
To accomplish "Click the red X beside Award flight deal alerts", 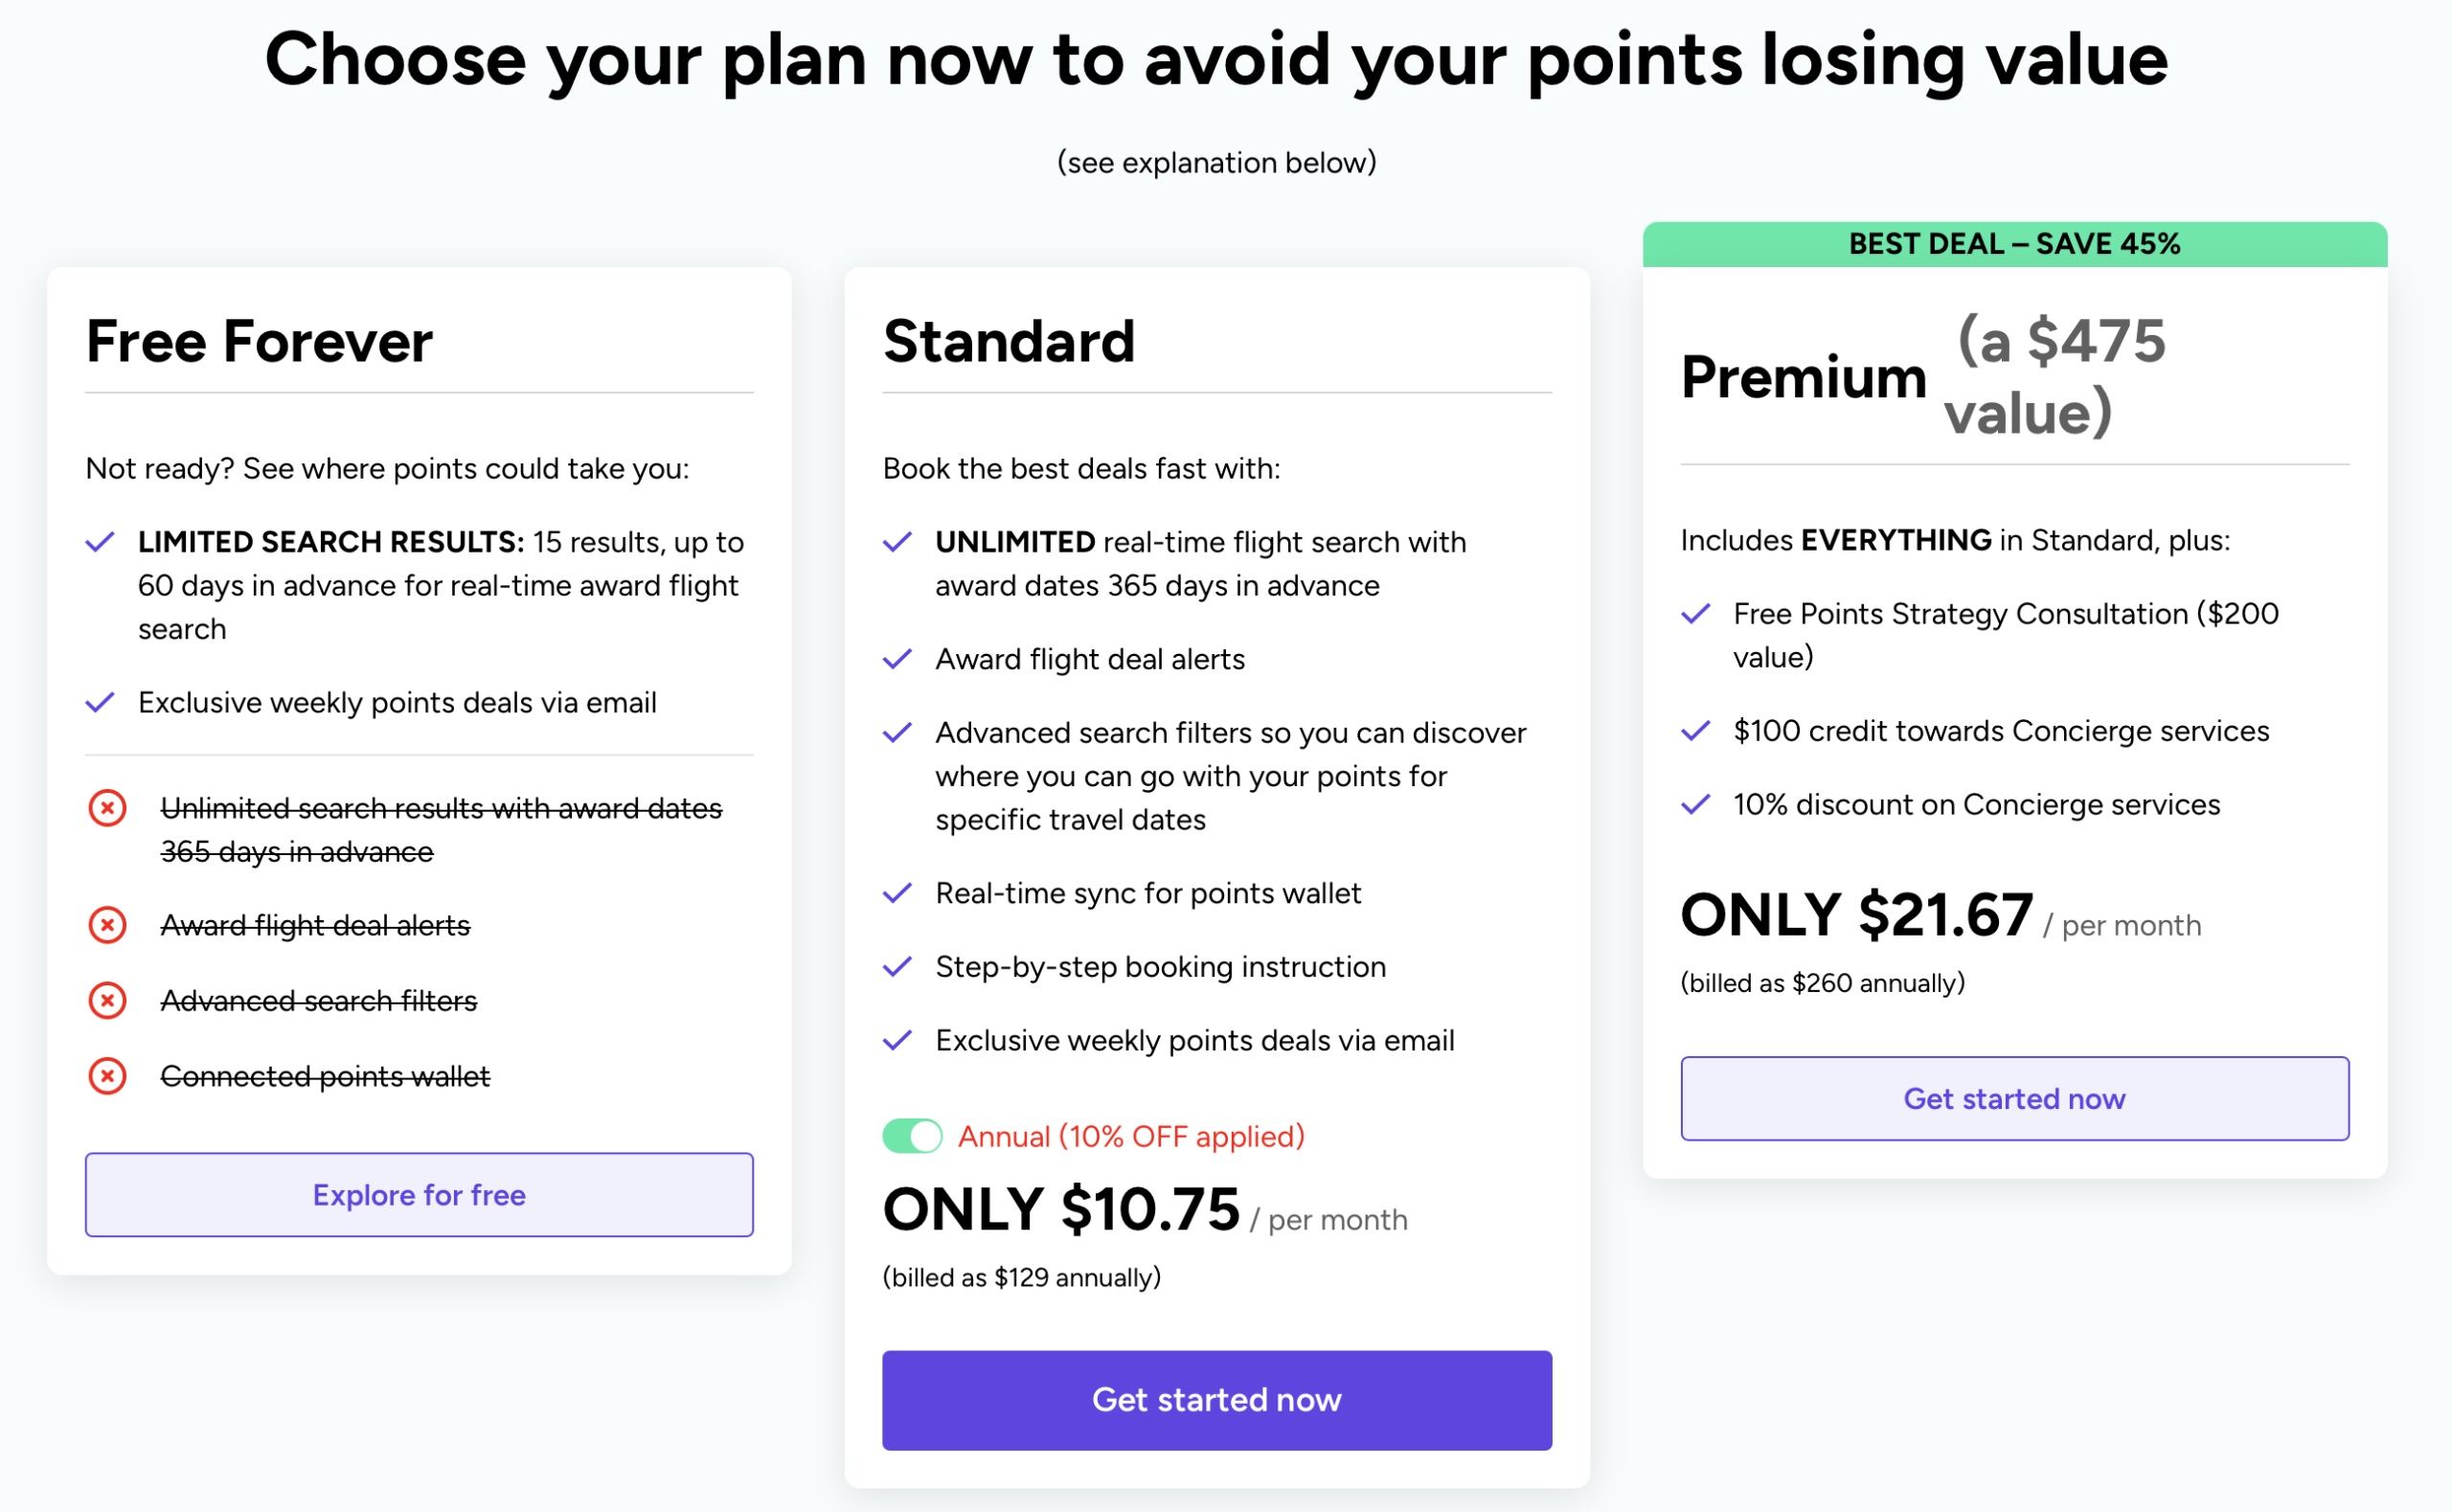I will click(x=107, y=924).
